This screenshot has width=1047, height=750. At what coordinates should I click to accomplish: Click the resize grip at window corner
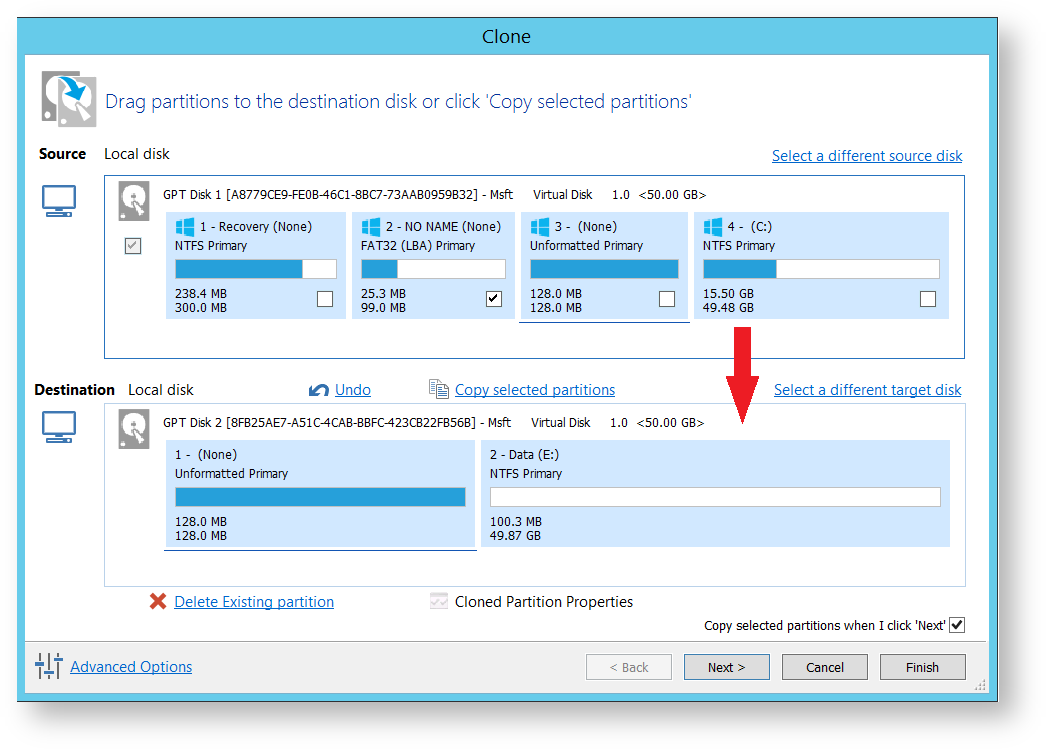(x=980, y=685)
